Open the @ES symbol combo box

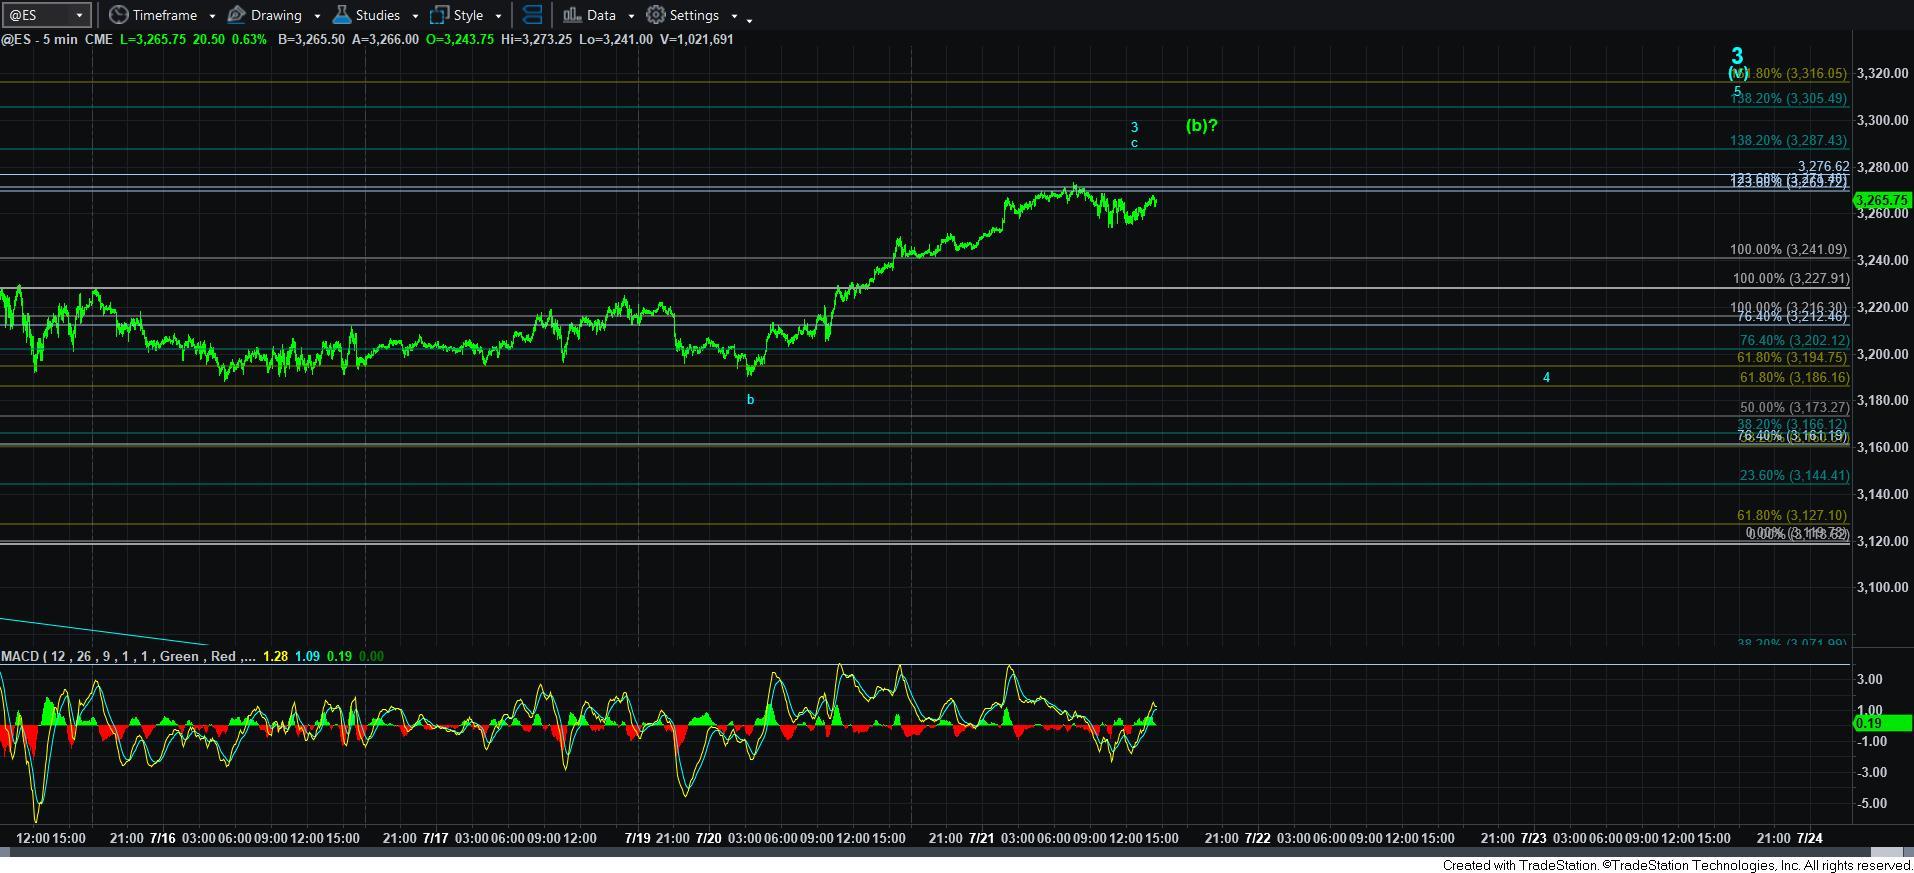point(46,15)
